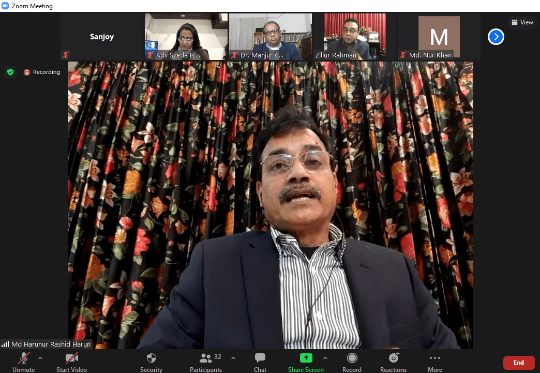Click the red End meeting button
The height and width of the screenshot is (373, 540).
tap(519, 363)
